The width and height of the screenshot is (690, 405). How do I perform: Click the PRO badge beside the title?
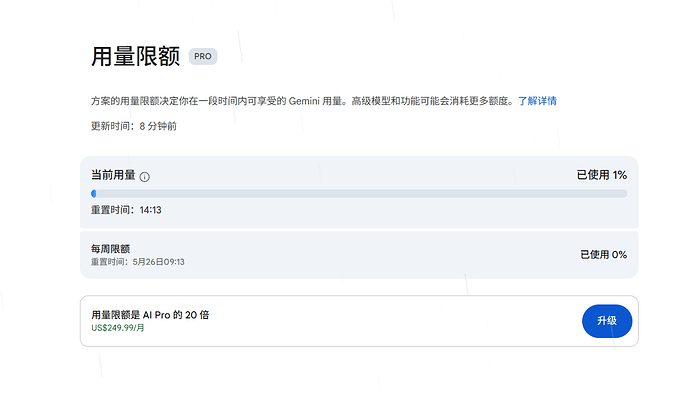203,56
